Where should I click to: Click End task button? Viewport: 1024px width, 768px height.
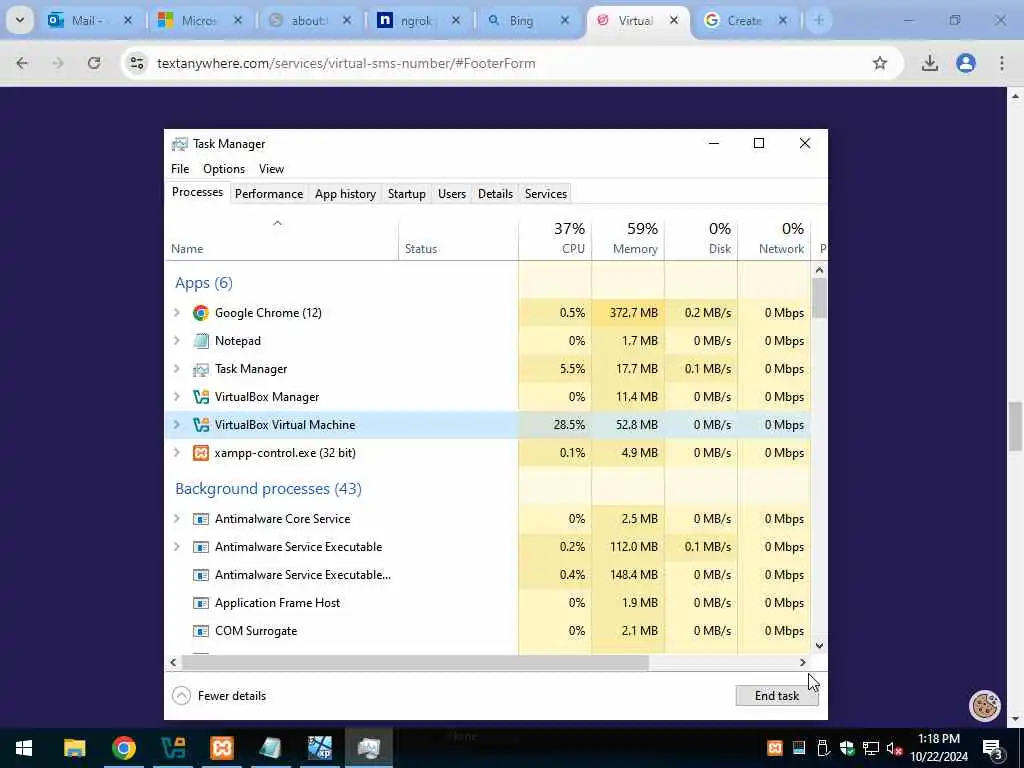[776, 696]
